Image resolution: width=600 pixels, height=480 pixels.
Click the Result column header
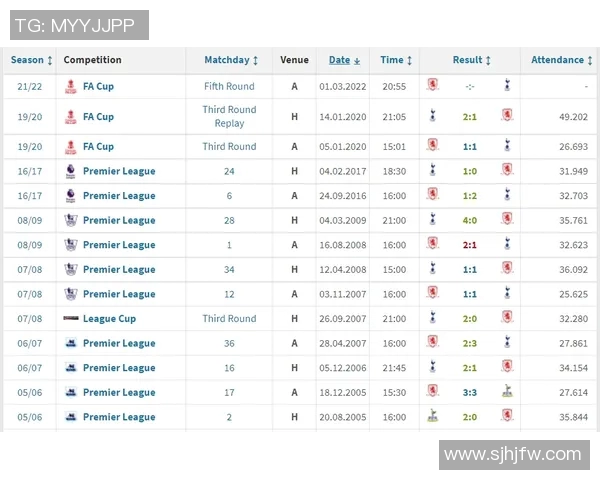pos(467,60)
